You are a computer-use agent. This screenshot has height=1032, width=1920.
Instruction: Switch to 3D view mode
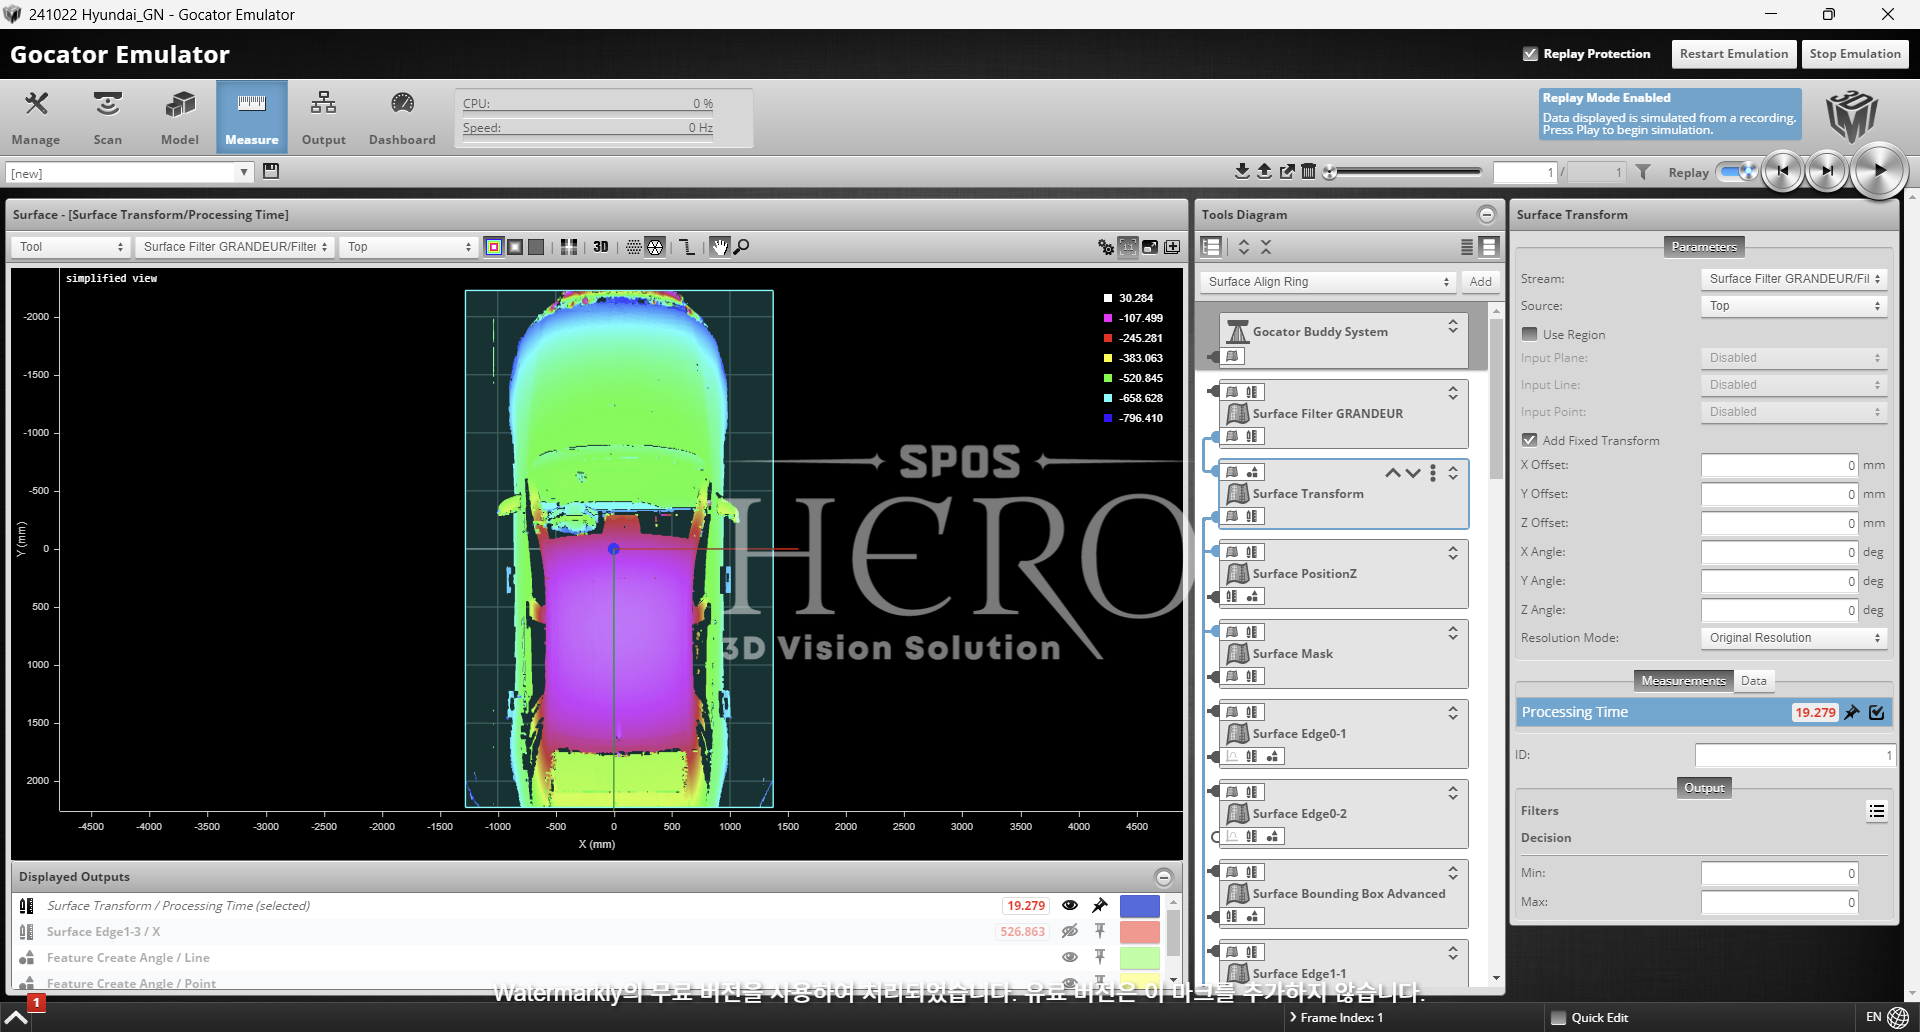(x=600, y=247)
